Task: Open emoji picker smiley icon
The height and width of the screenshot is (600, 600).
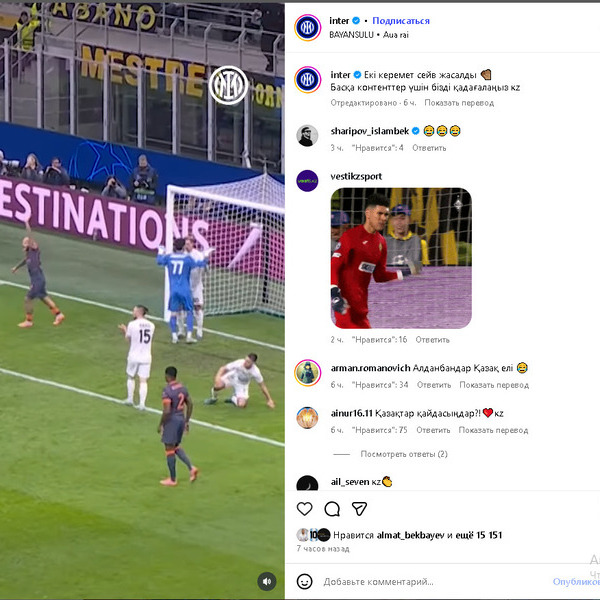Action: pos(305,582)
